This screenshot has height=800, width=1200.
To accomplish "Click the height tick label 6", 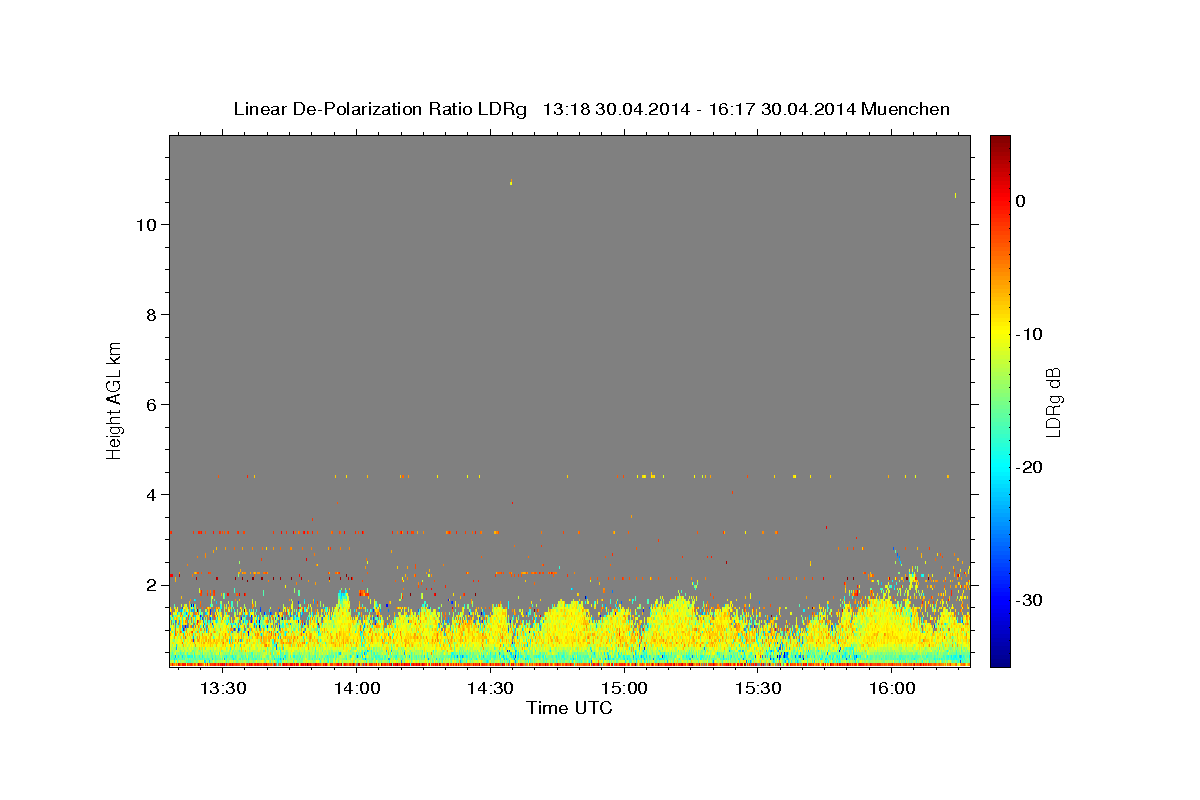I will pyautogui.click(x=152, y=405).
